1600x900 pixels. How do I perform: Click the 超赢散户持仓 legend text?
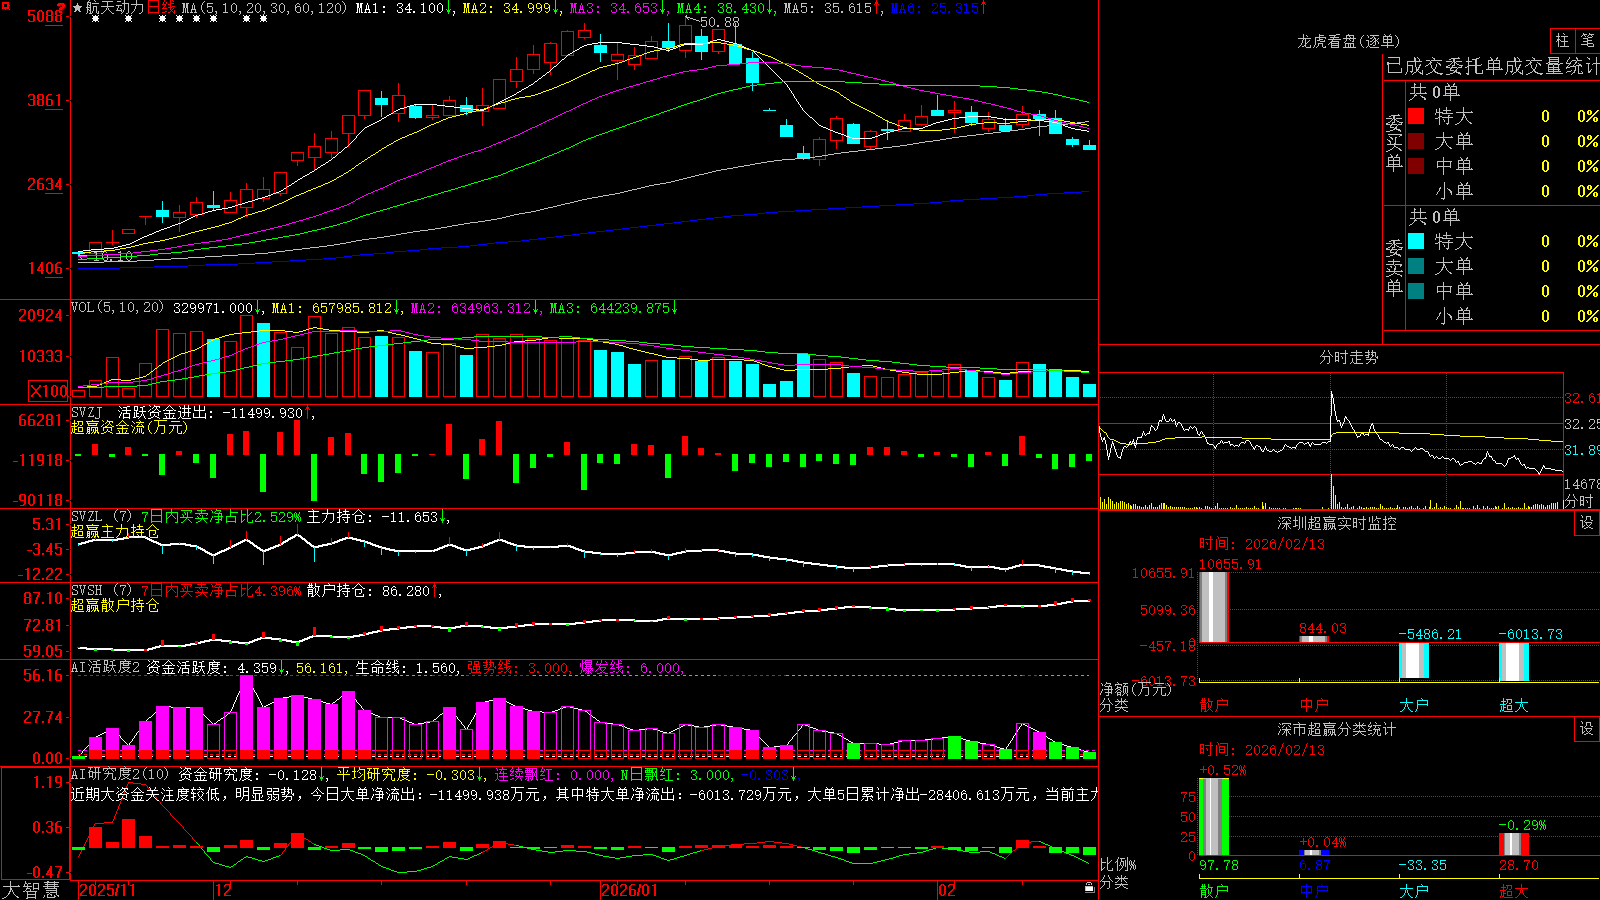(x=115, y=605)
